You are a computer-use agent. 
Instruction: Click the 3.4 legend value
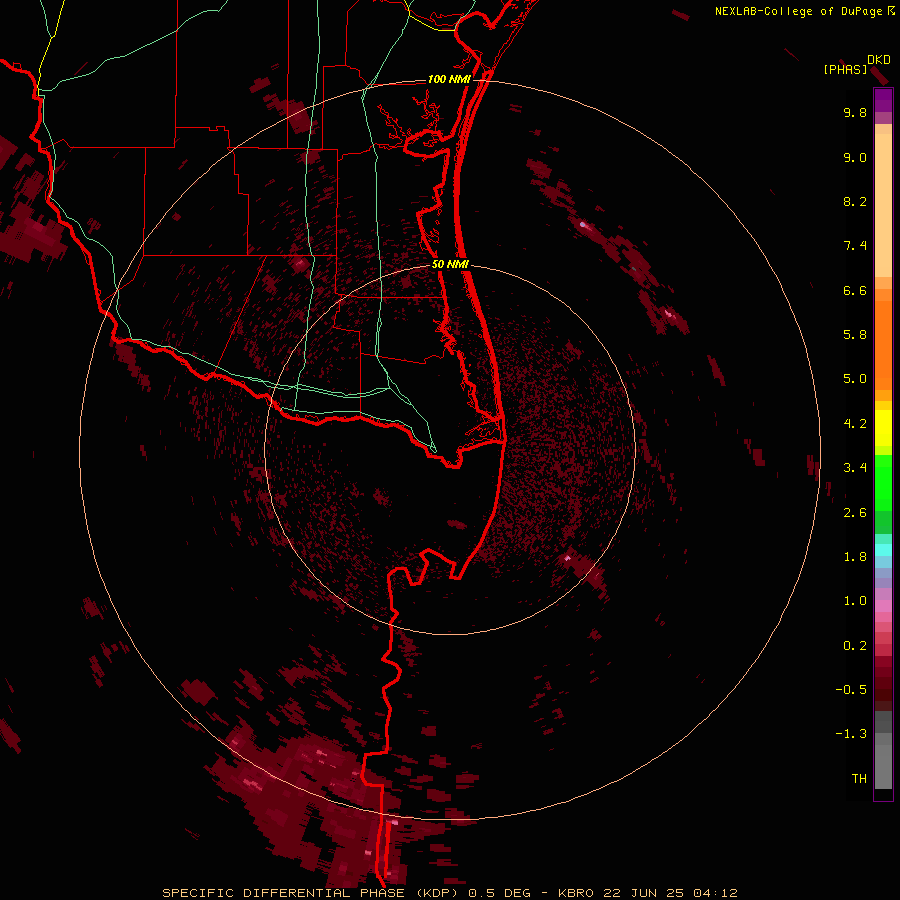(x=855, y=468)
